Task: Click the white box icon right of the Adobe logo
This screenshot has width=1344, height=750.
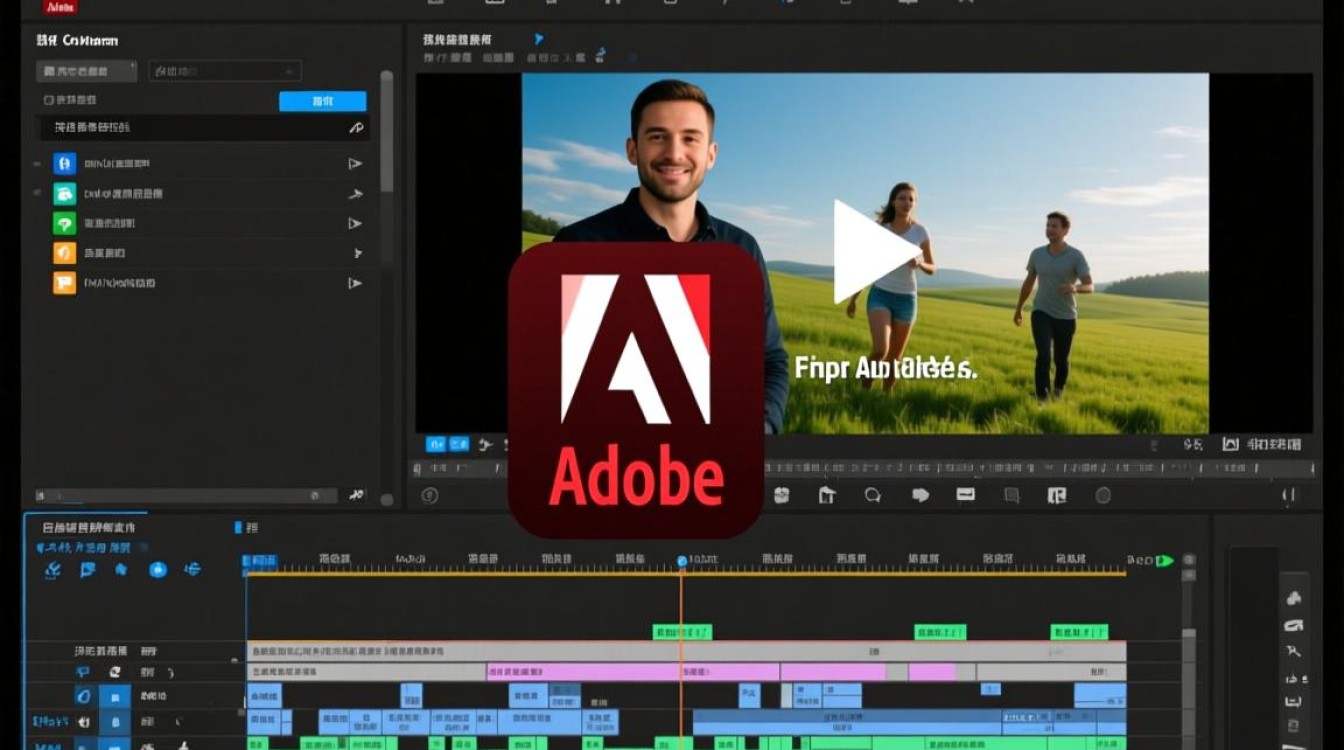Action: click(x=782, y=495)
